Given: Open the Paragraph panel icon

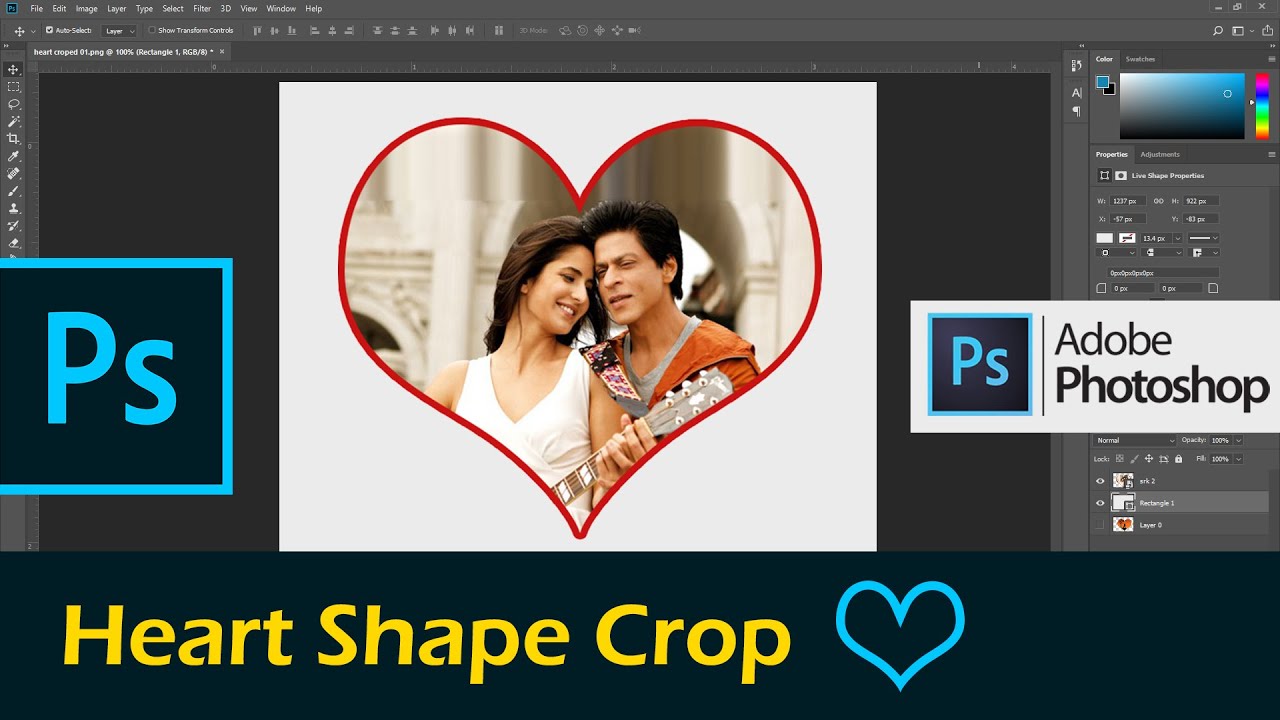Looking at the screenshot, I should tap(1076, 111).
